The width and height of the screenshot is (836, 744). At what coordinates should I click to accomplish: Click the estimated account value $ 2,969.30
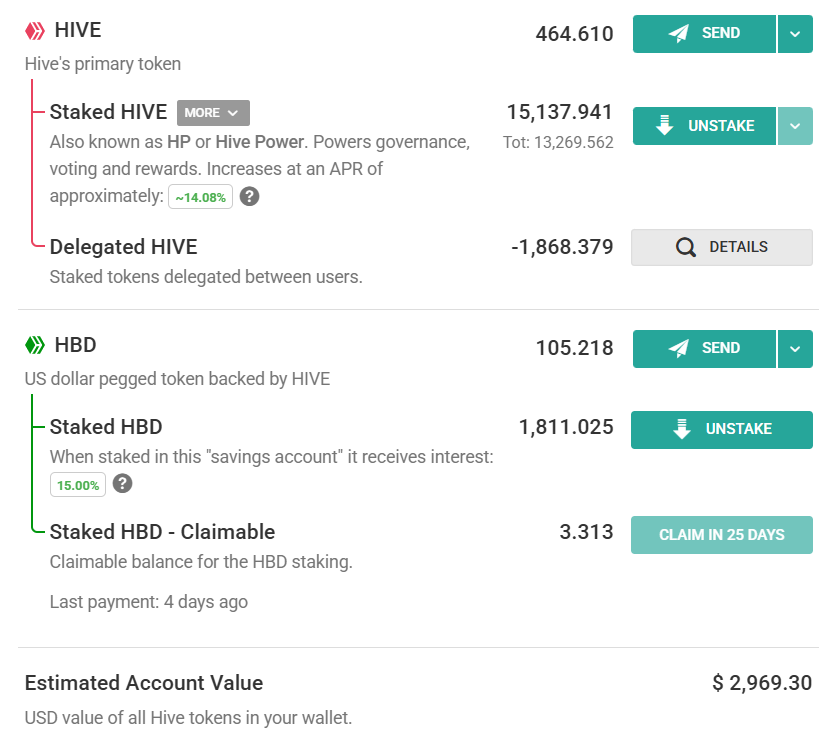[x=762, y=683]
